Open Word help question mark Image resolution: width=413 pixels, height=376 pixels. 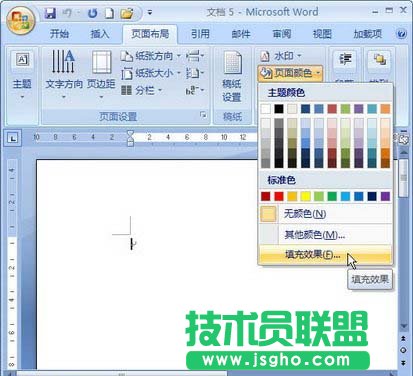401,34
